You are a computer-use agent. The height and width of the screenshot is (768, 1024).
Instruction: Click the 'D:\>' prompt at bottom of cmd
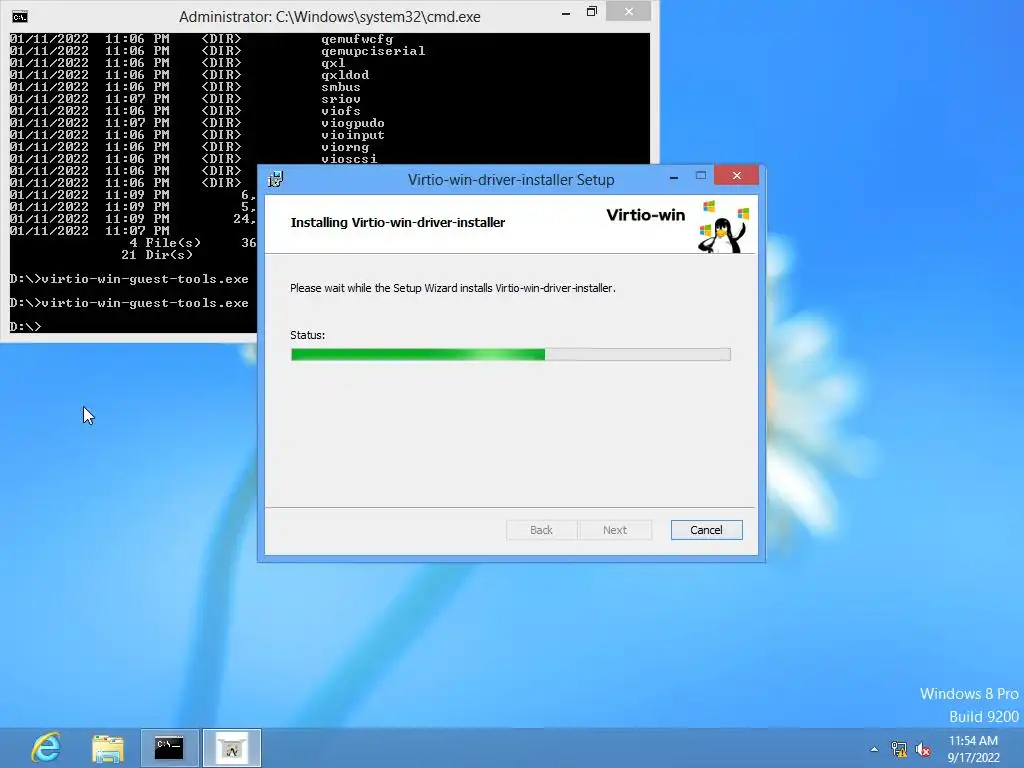click(x=25, y=327)
